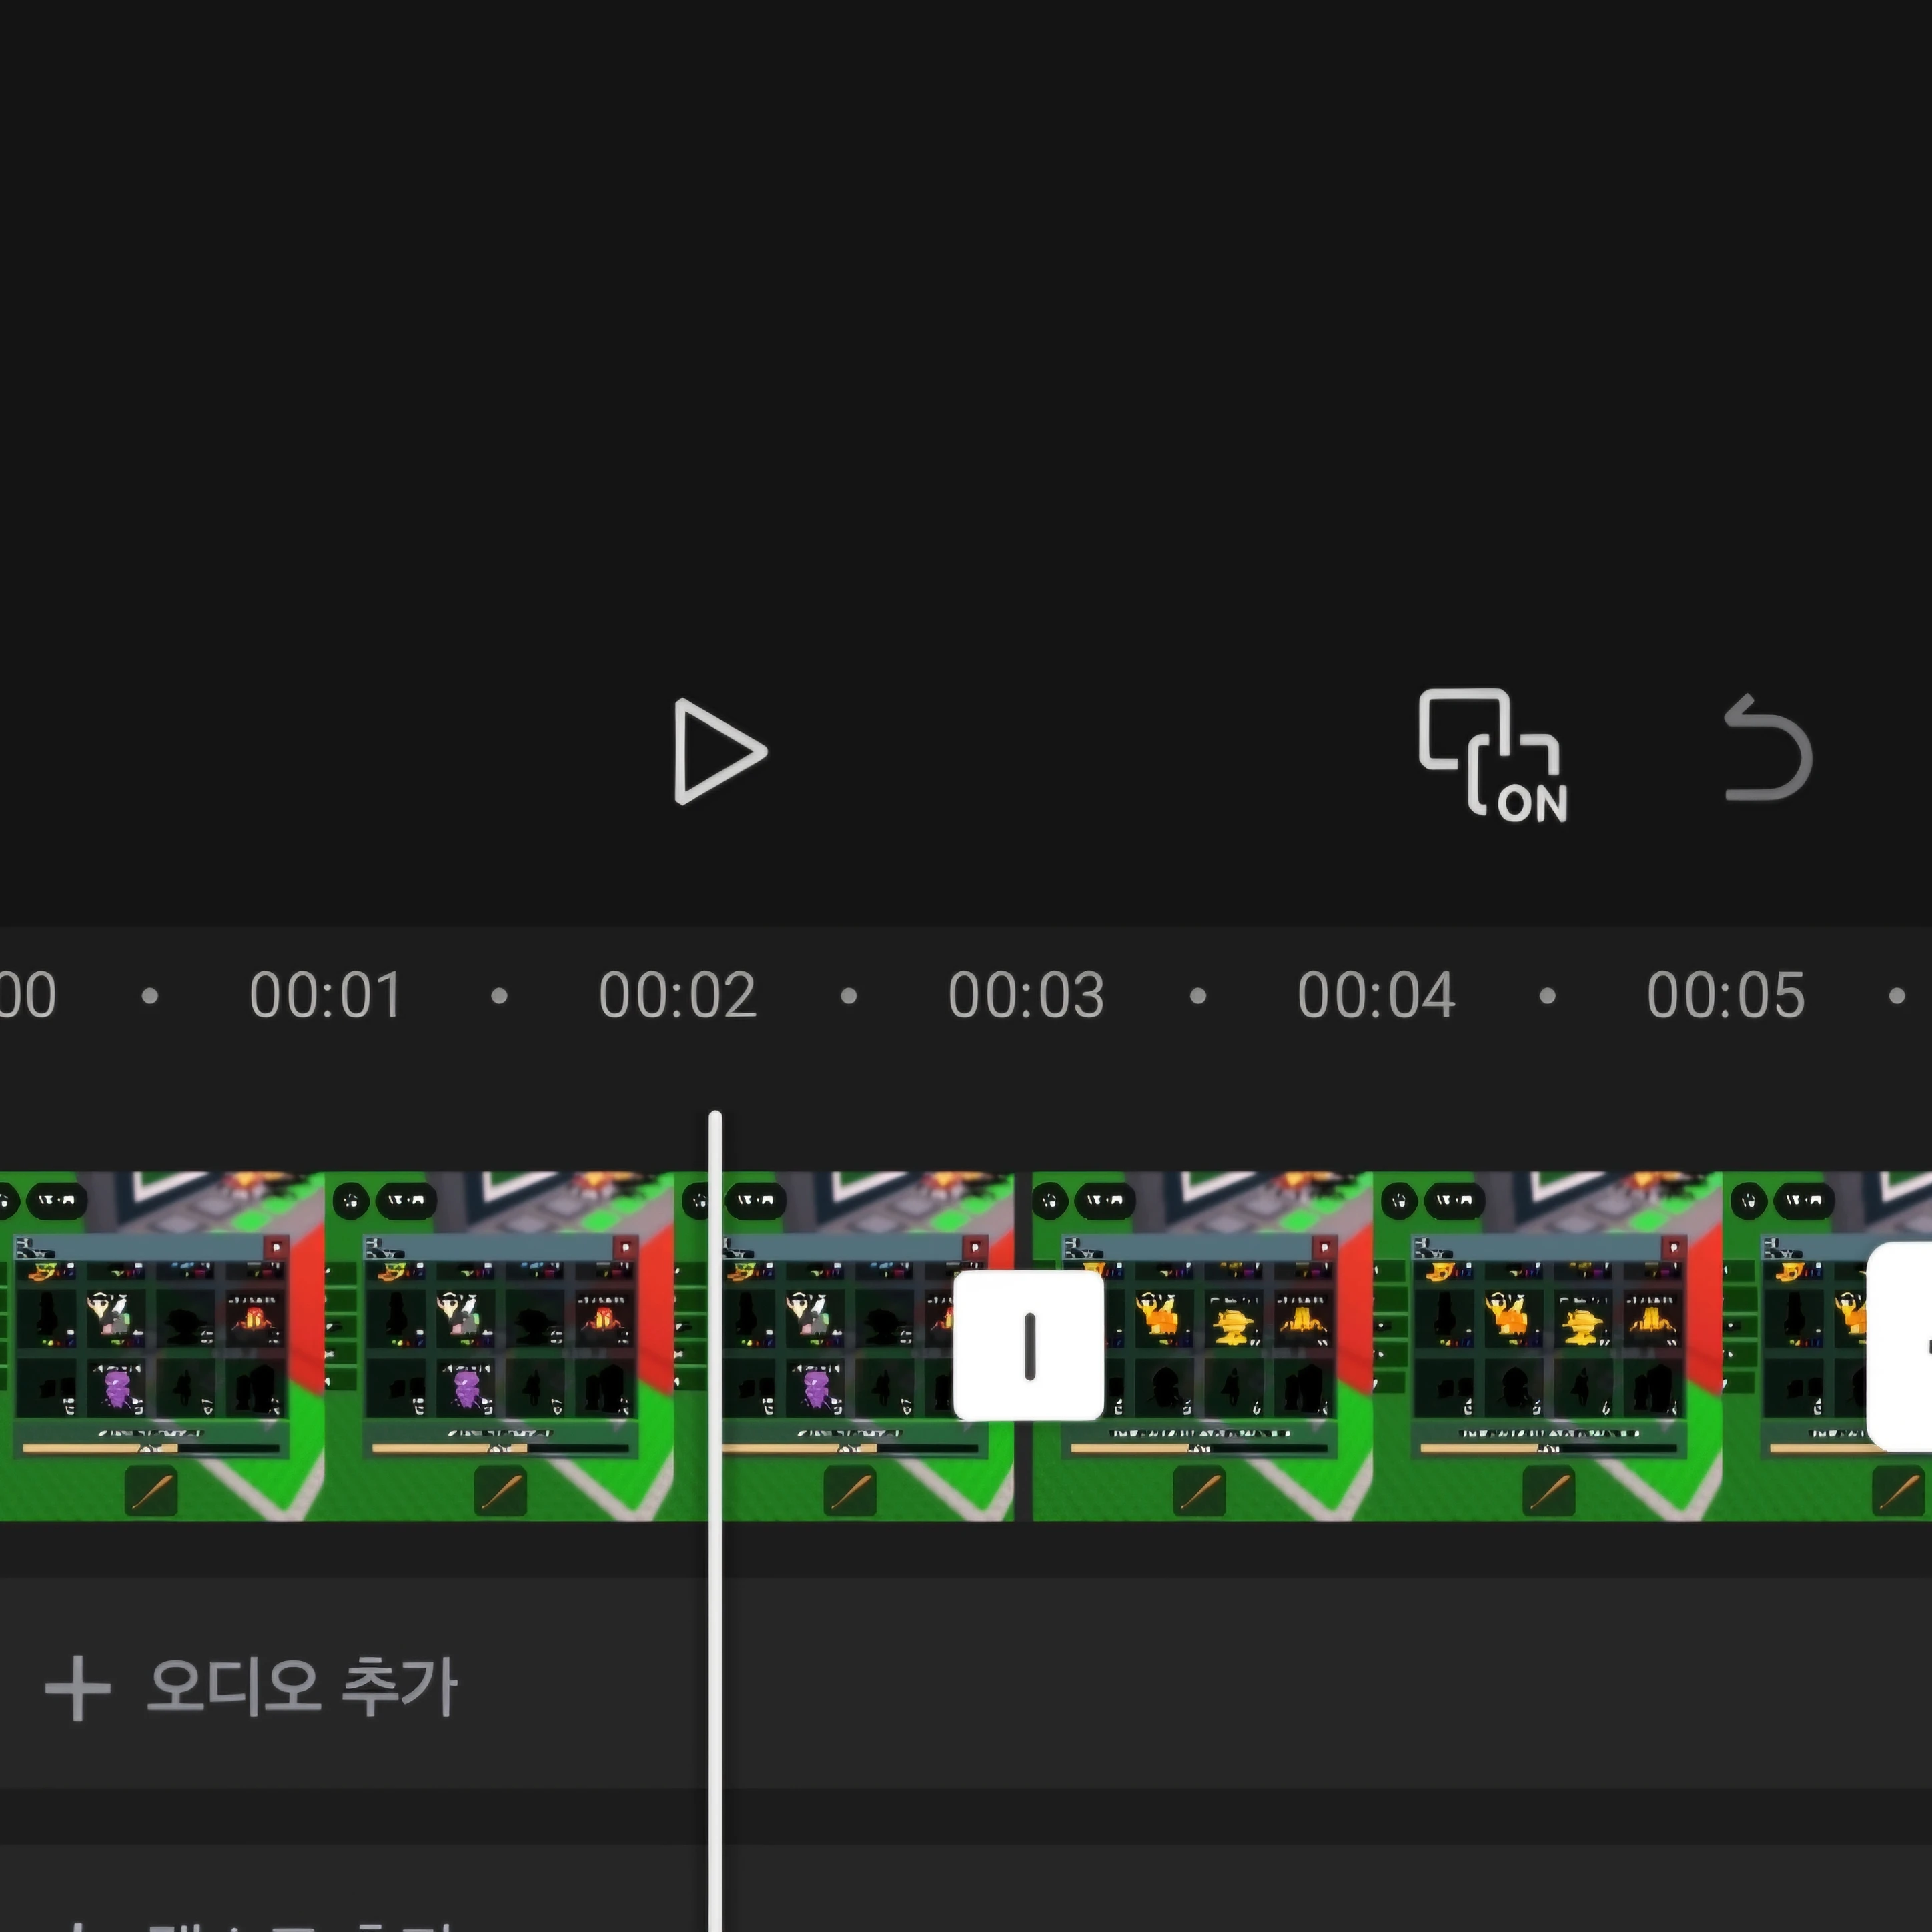Select the 00:05 time label
1932x1932 pixels.
click(x=1725, y=995)
